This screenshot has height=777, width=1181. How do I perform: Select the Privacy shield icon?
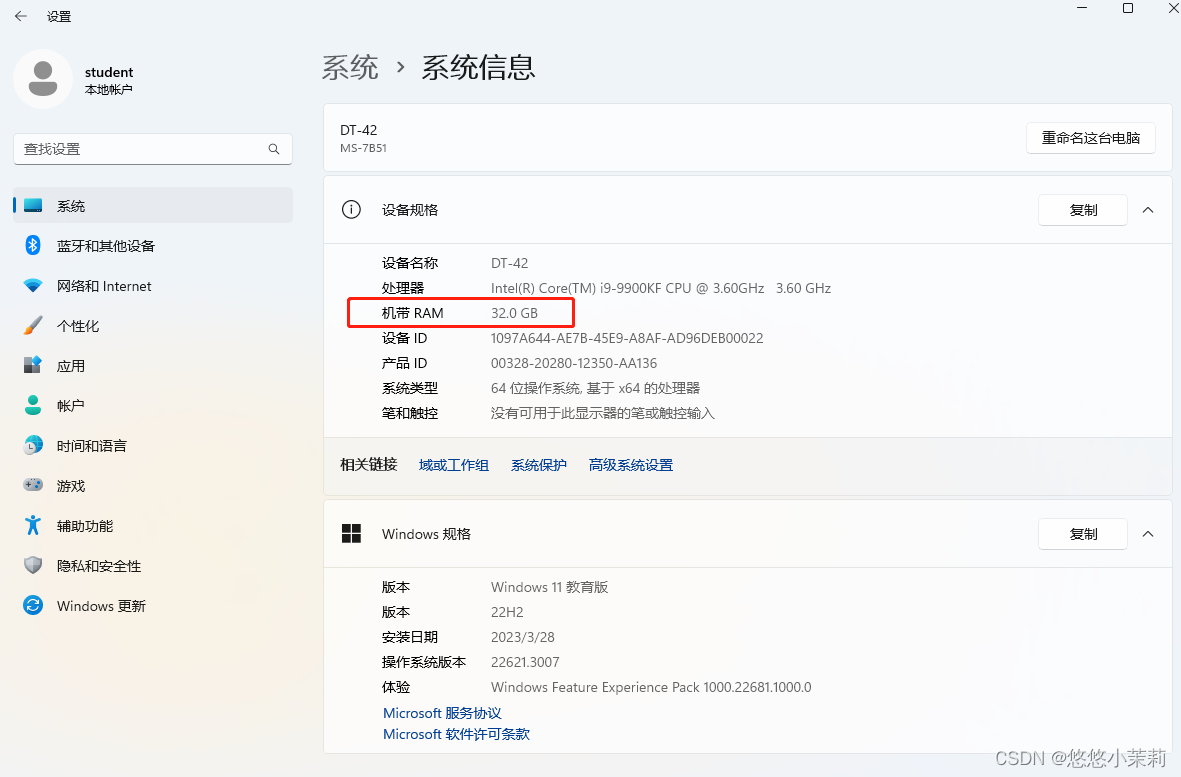[33, 565]
